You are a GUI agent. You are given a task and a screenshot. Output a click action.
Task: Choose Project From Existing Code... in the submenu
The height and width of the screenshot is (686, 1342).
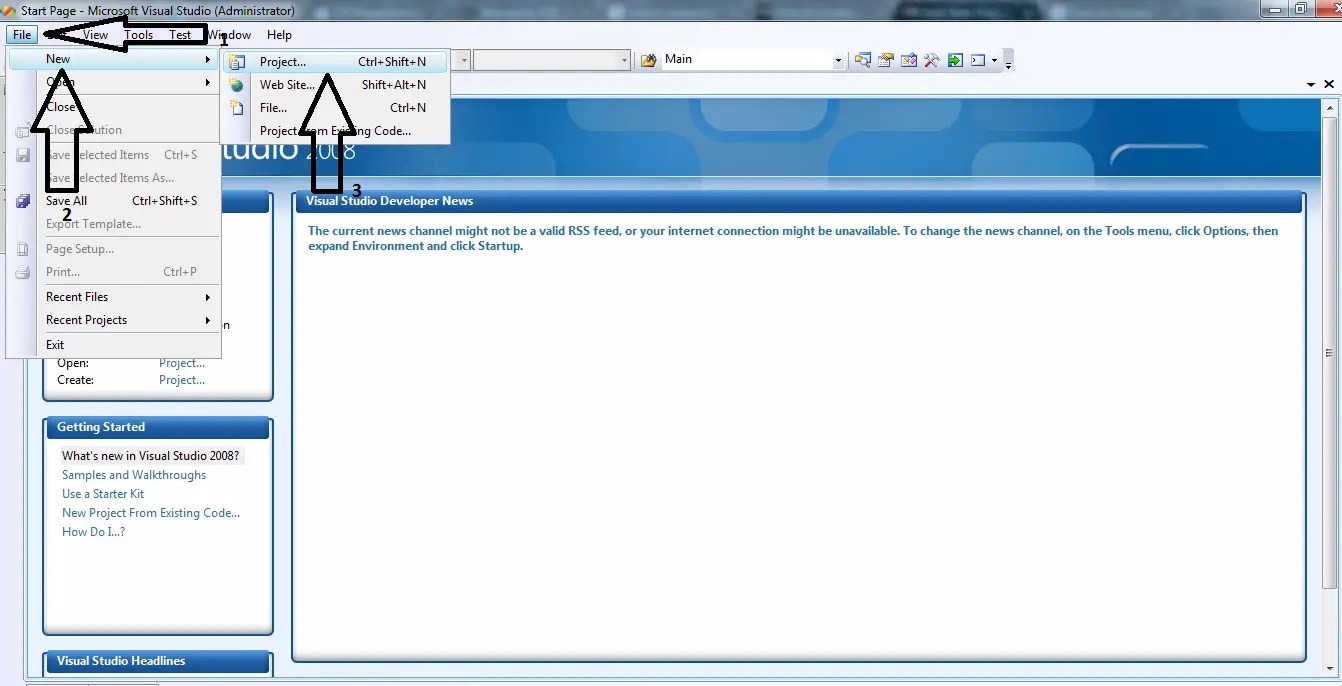pyautogui.click(x=336, y=131)
